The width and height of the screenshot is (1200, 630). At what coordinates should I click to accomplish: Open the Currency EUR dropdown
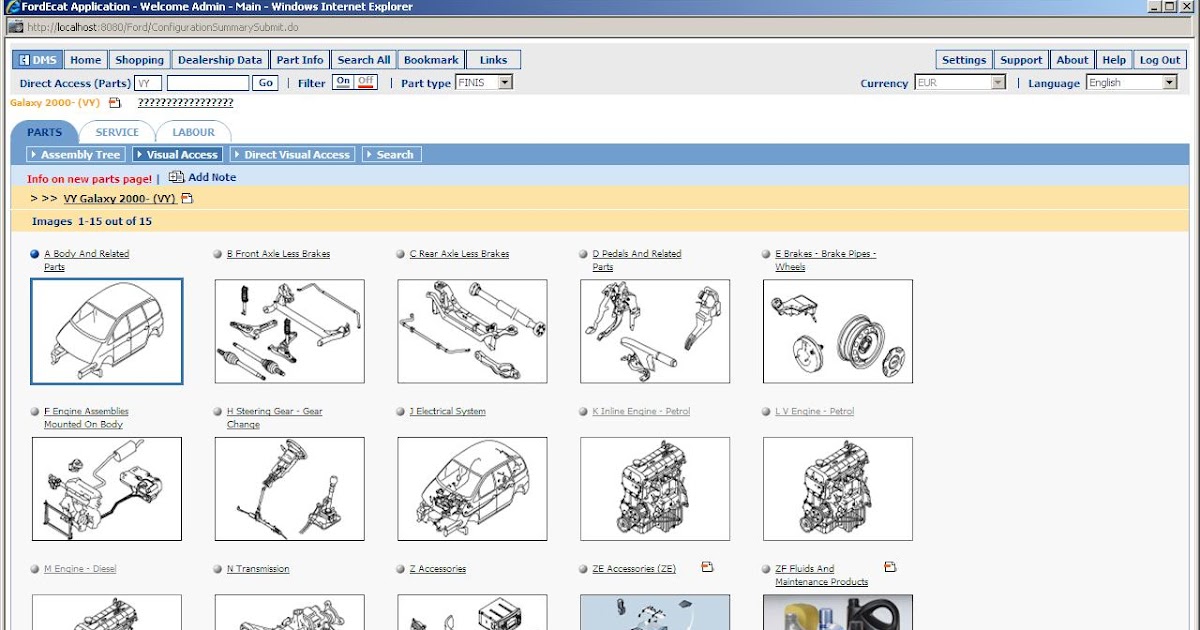[960, 82]
